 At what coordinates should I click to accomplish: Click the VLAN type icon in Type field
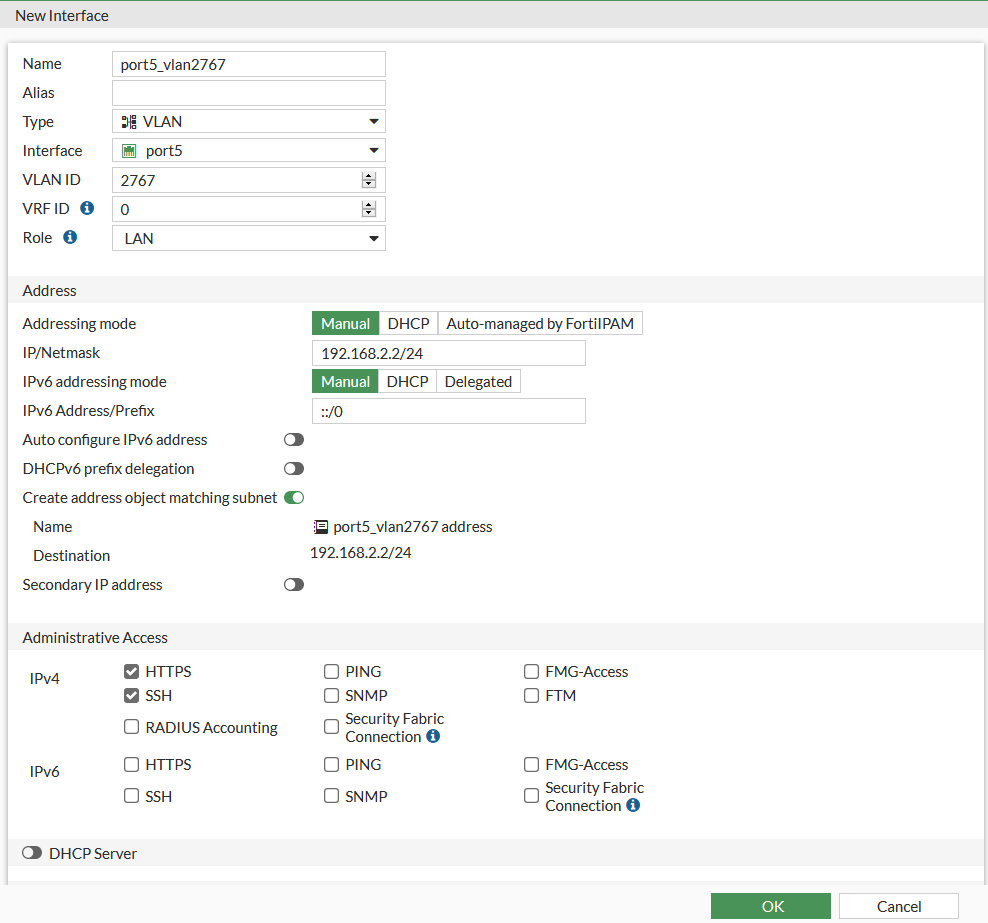(128, 121)
